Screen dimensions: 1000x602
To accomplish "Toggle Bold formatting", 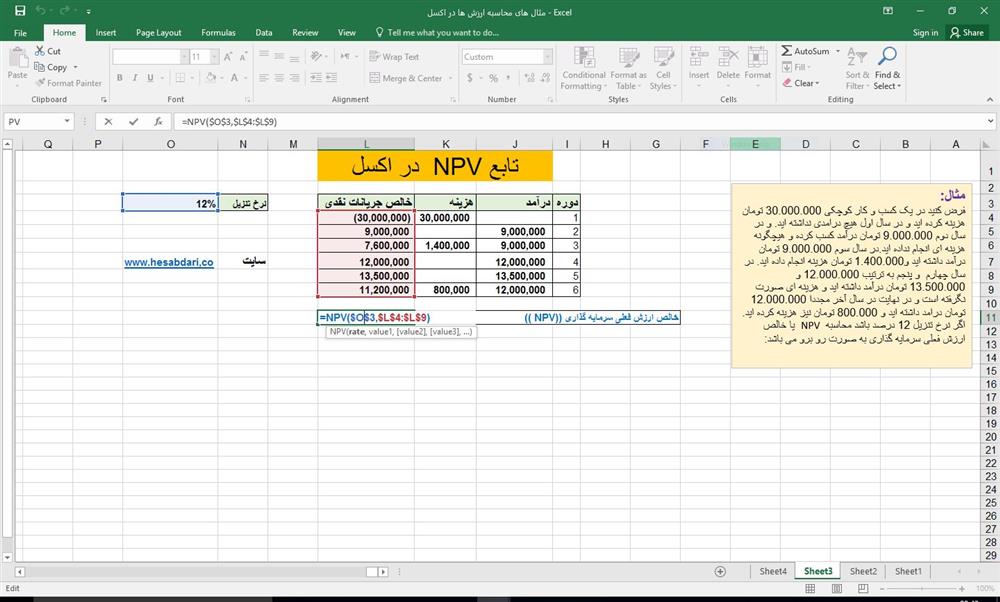I will point(119,77).
